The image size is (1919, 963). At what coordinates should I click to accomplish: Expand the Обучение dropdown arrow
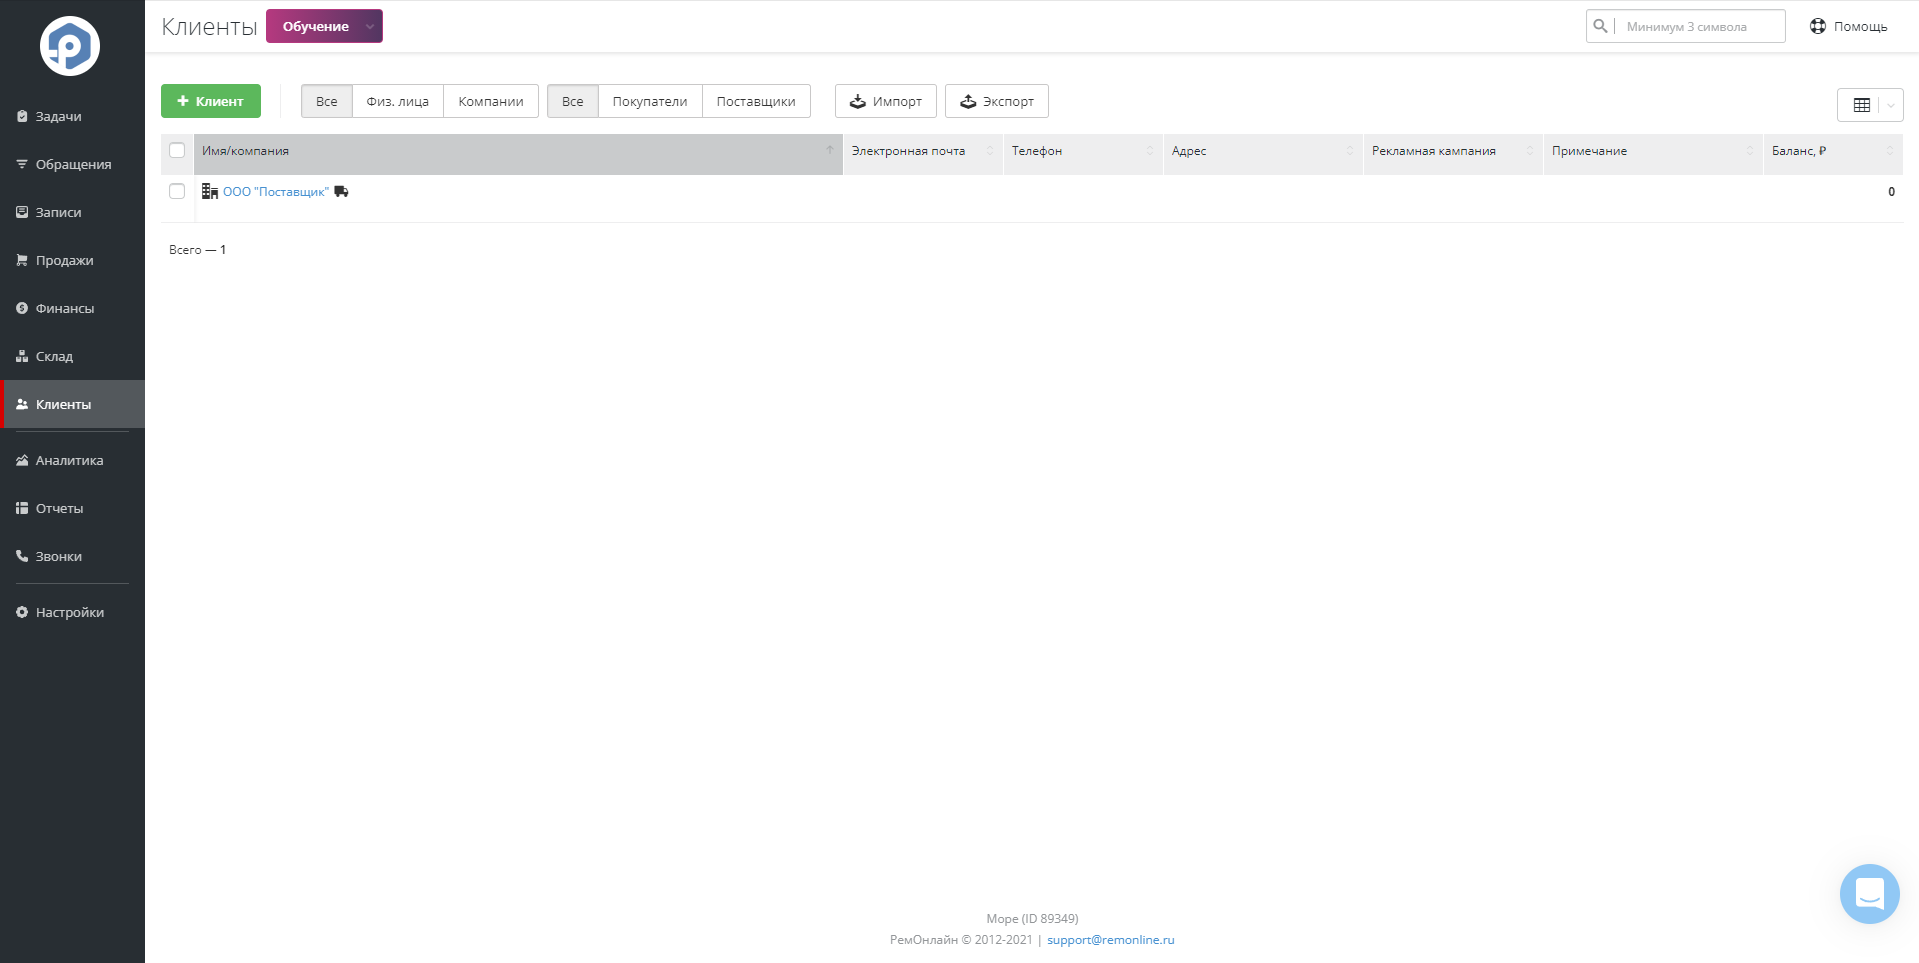[370, 27]
